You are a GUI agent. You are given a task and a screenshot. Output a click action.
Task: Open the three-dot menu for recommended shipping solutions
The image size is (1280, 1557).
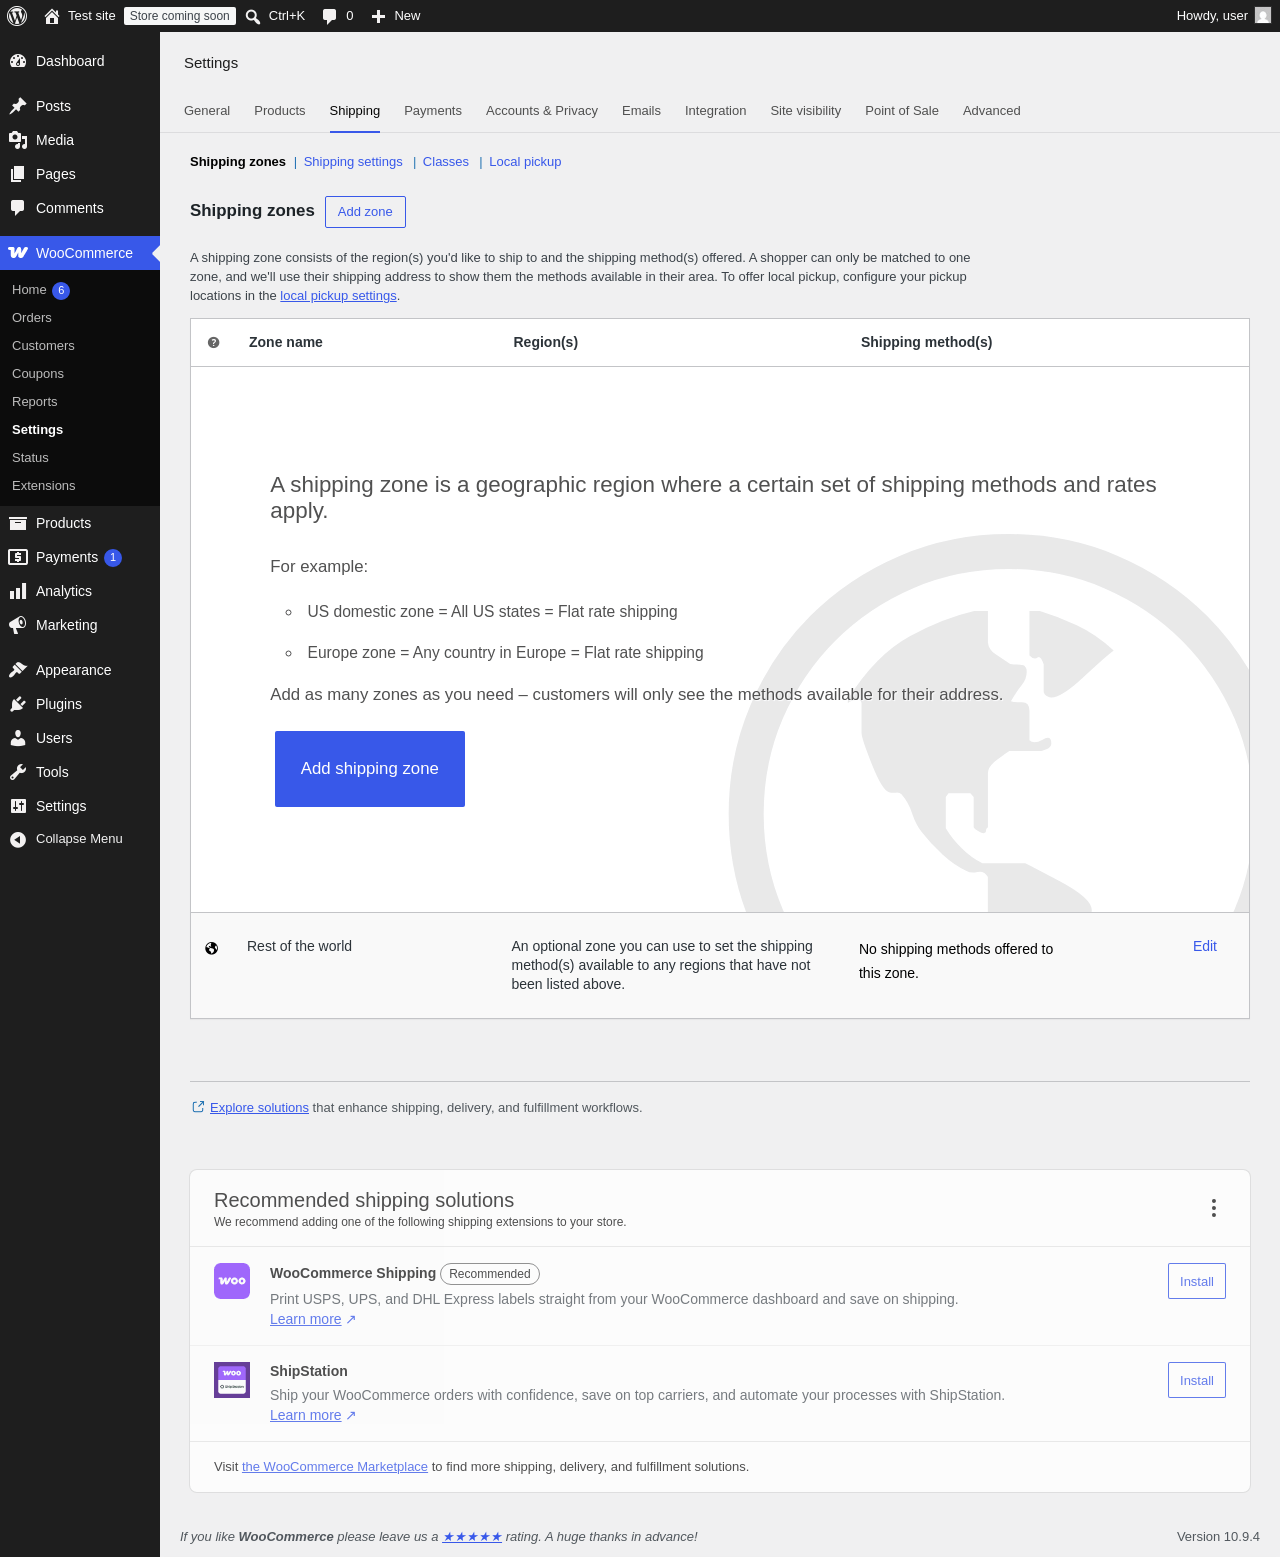pos(1214,1208)
